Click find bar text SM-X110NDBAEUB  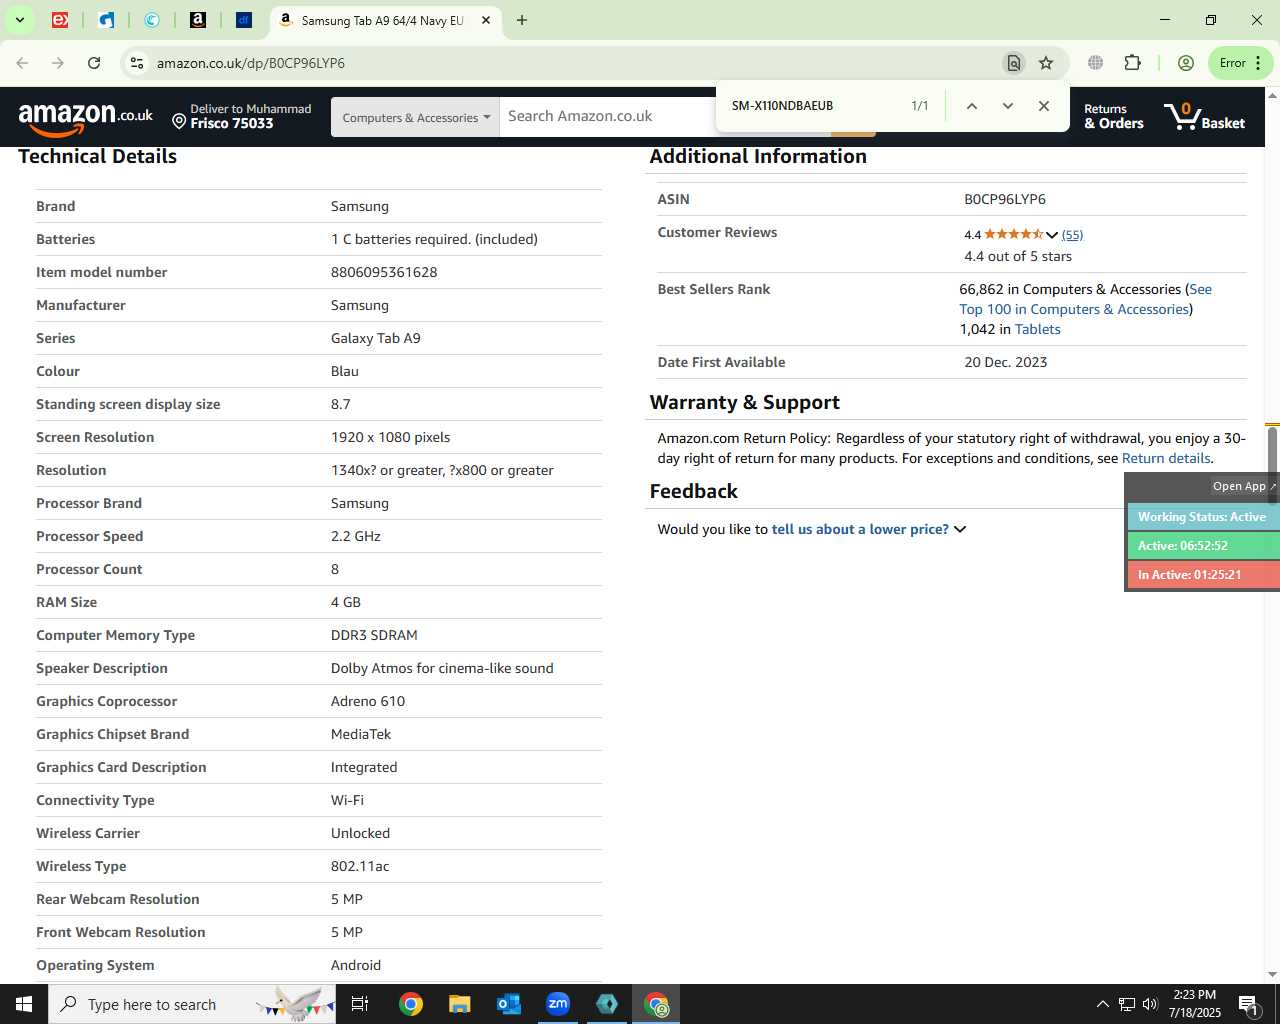782,106
